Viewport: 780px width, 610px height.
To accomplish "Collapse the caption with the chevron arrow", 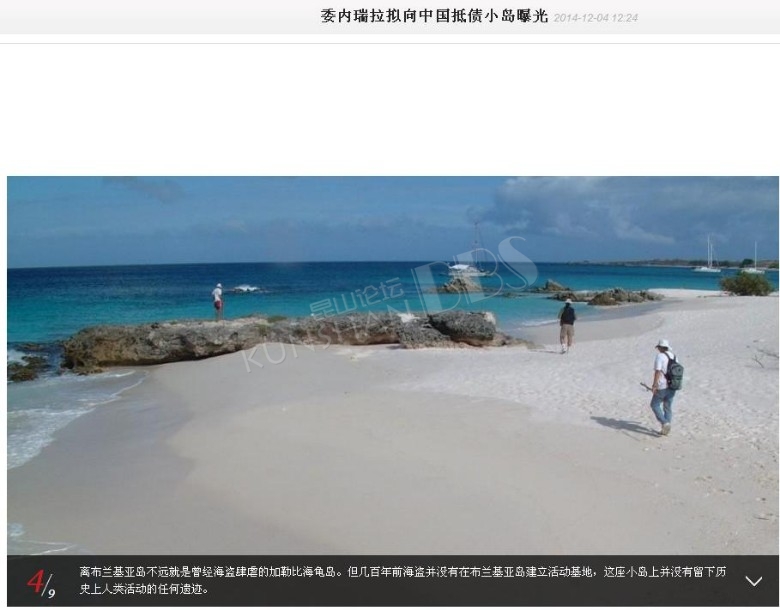I will [754, 581].
